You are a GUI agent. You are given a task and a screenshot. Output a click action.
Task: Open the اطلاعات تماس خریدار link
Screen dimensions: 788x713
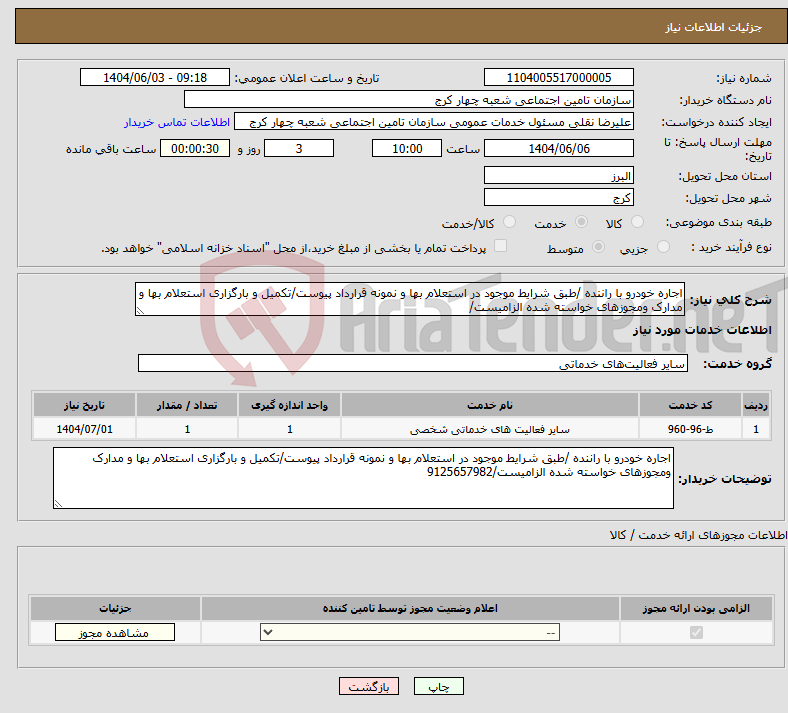click(x=177, y=122)
